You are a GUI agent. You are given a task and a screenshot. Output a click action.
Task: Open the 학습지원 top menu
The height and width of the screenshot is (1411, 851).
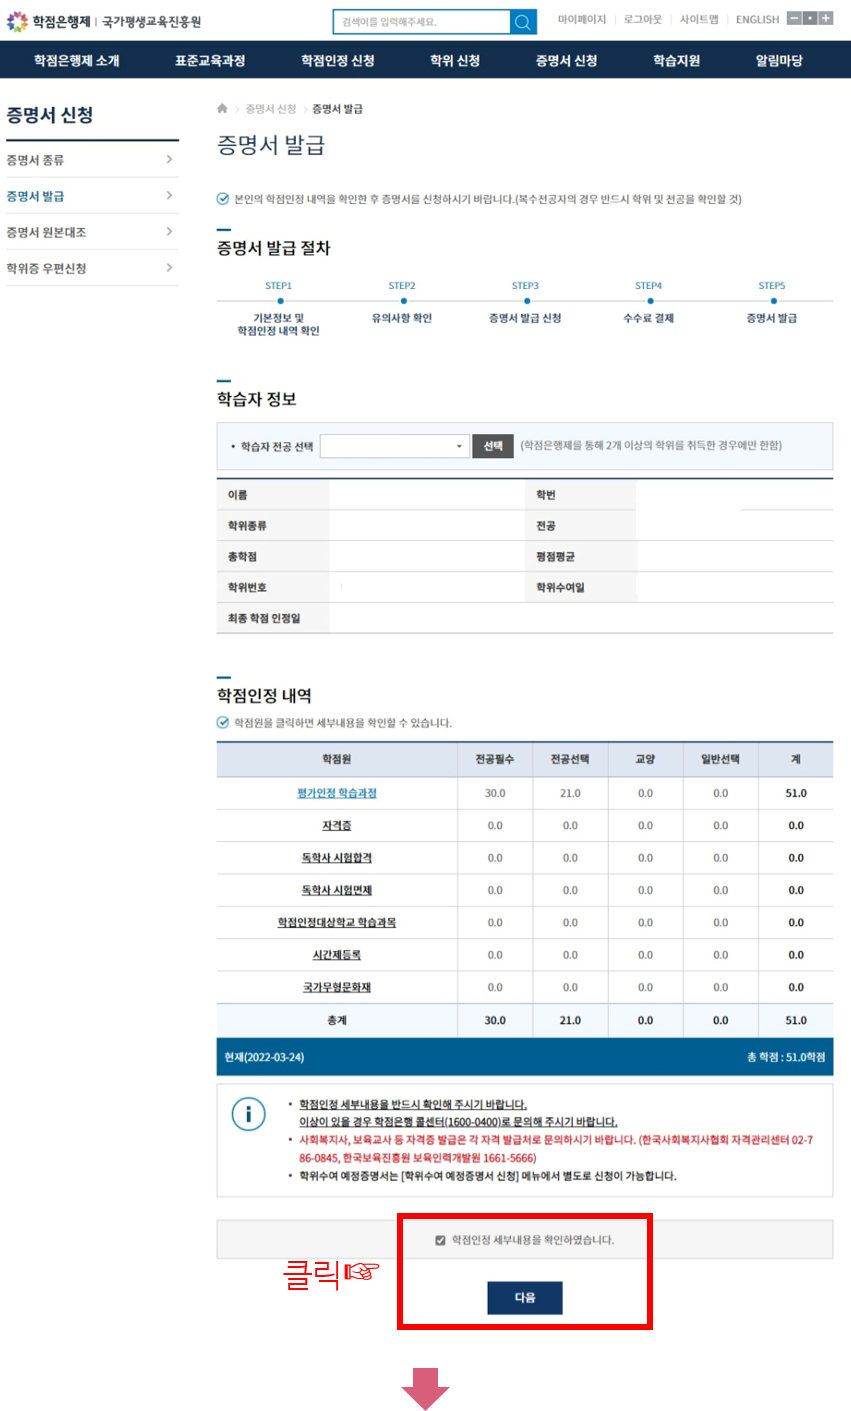point(677,61)
